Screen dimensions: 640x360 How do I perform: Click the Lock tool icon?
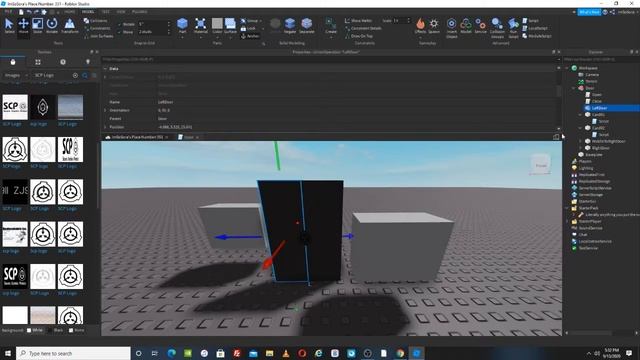pyautogui.click(x=248, y=28)
